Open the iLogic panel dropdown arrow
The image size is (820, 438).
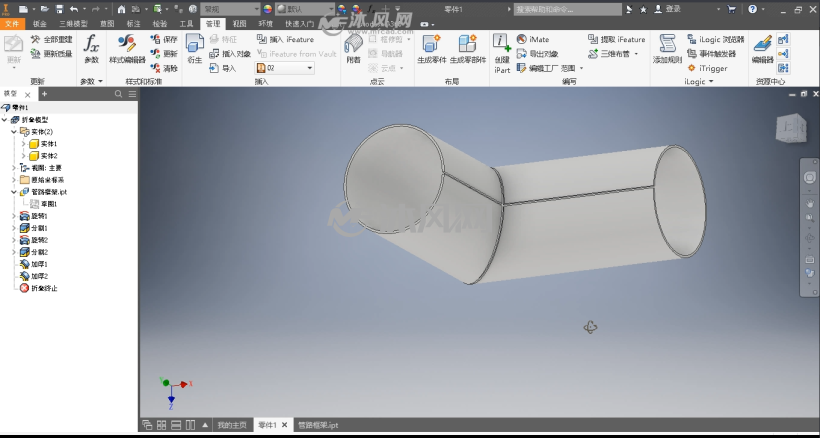[711, 82]
